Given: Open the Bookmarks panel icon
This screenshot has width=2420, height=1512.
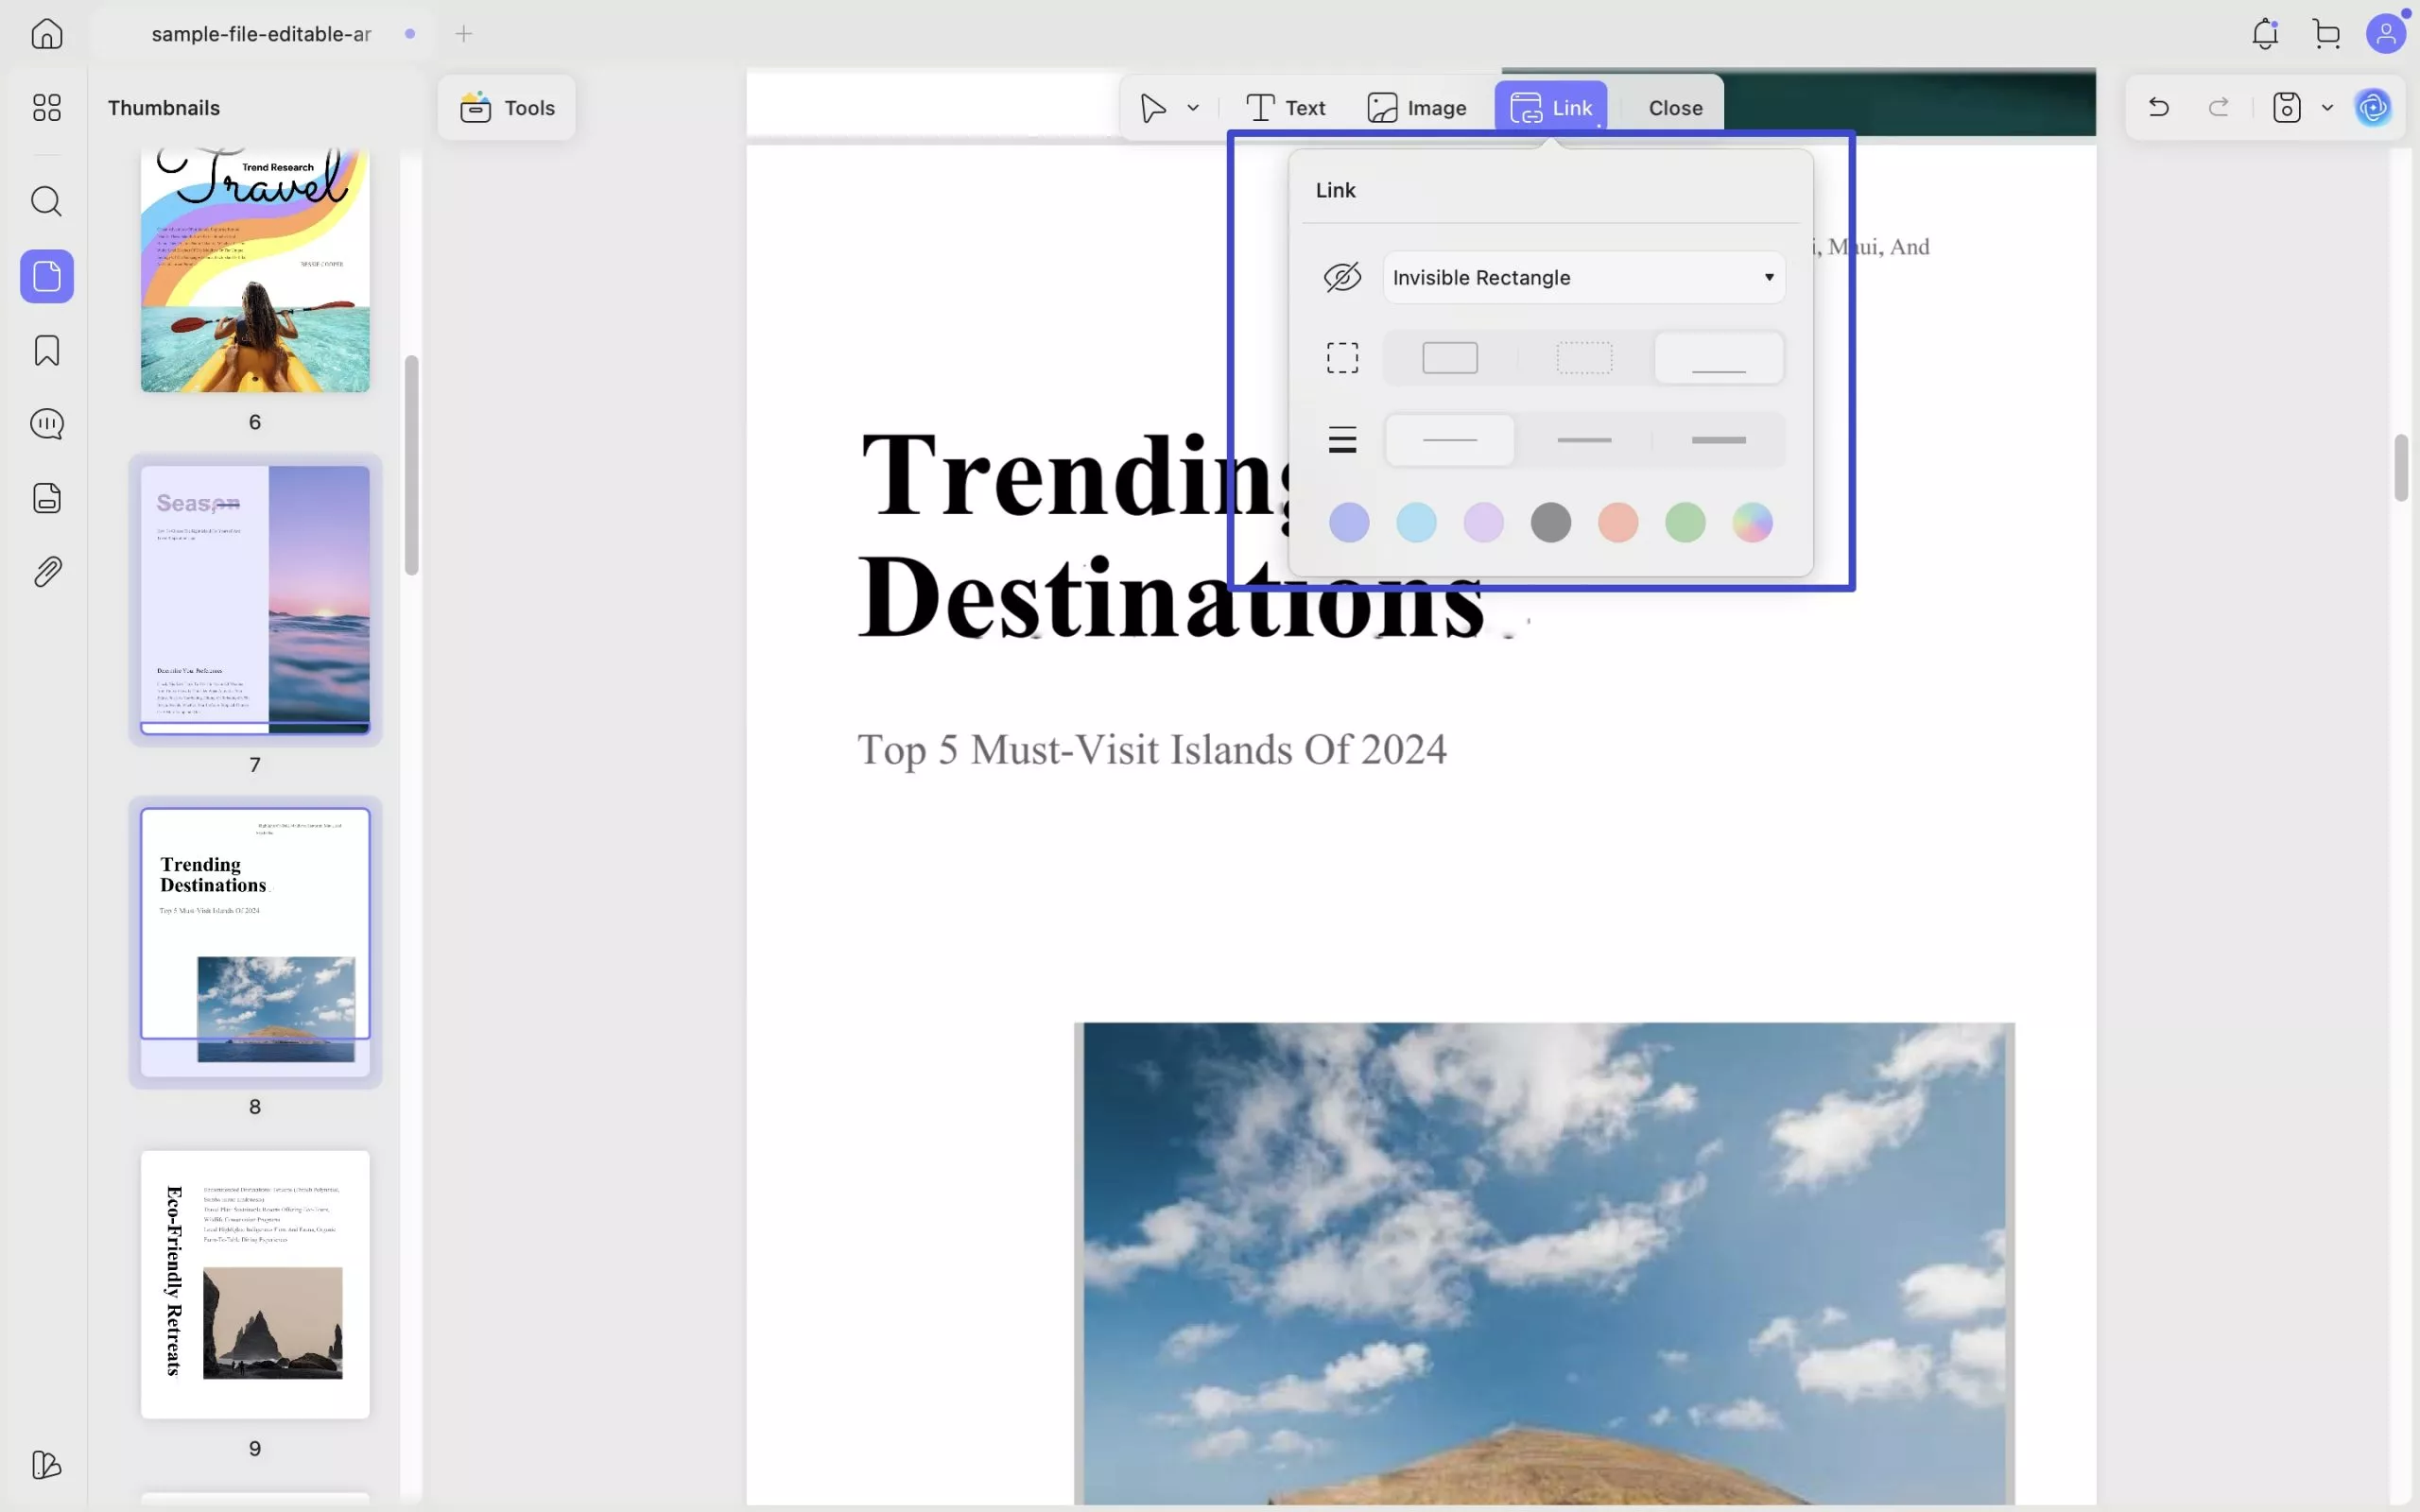Looking at the screenshot, I should [x=47, y=350].
